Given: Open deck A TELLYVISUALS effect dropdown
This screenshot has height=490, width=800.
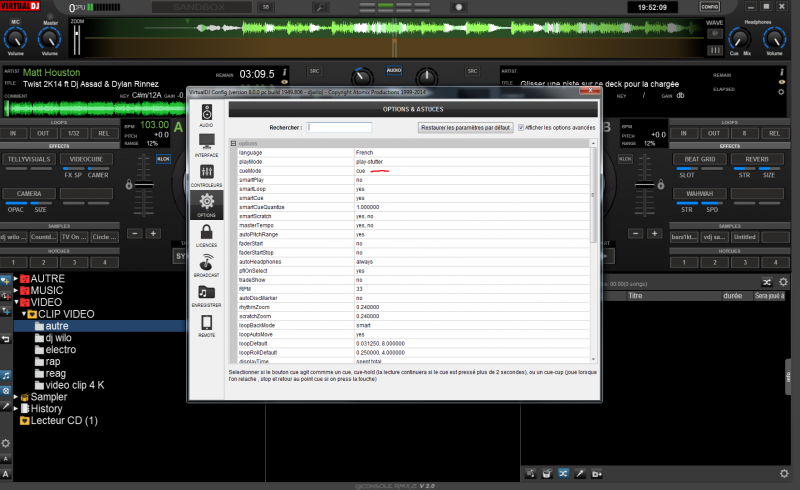Looking at the screenshot, I should (x=29, y=159).
